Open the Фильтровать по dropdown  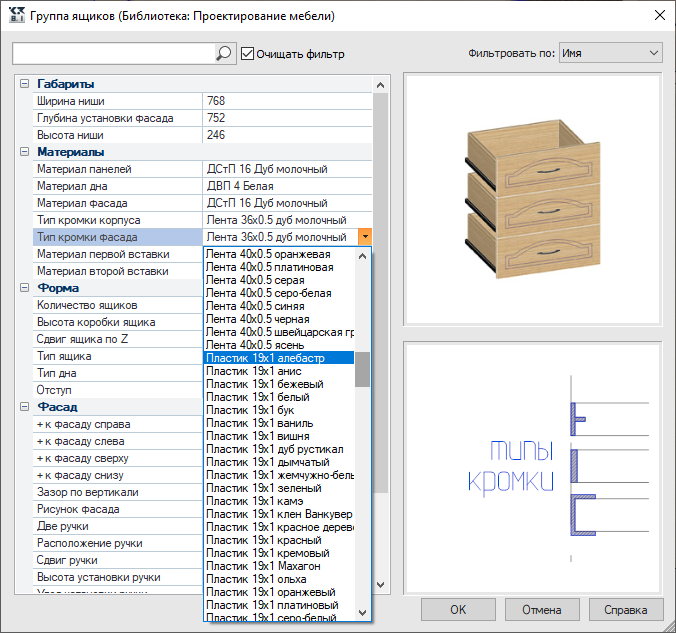(610, 53)
